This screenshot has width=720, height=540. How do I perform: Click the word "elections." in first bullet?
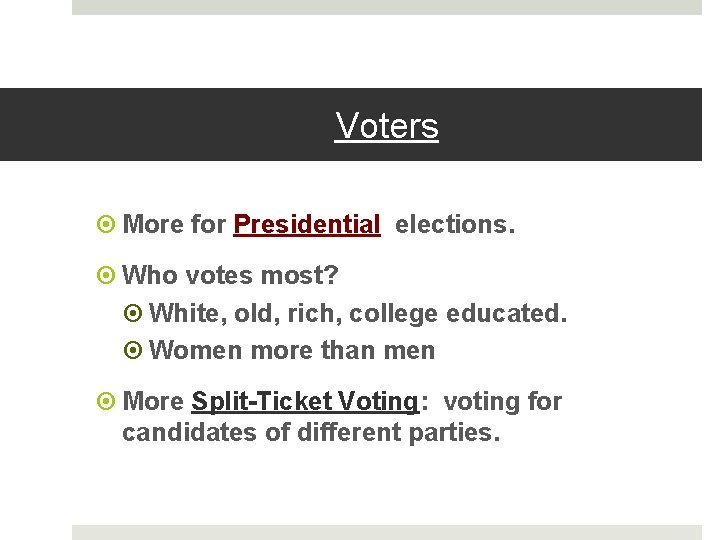coord(455,225)
